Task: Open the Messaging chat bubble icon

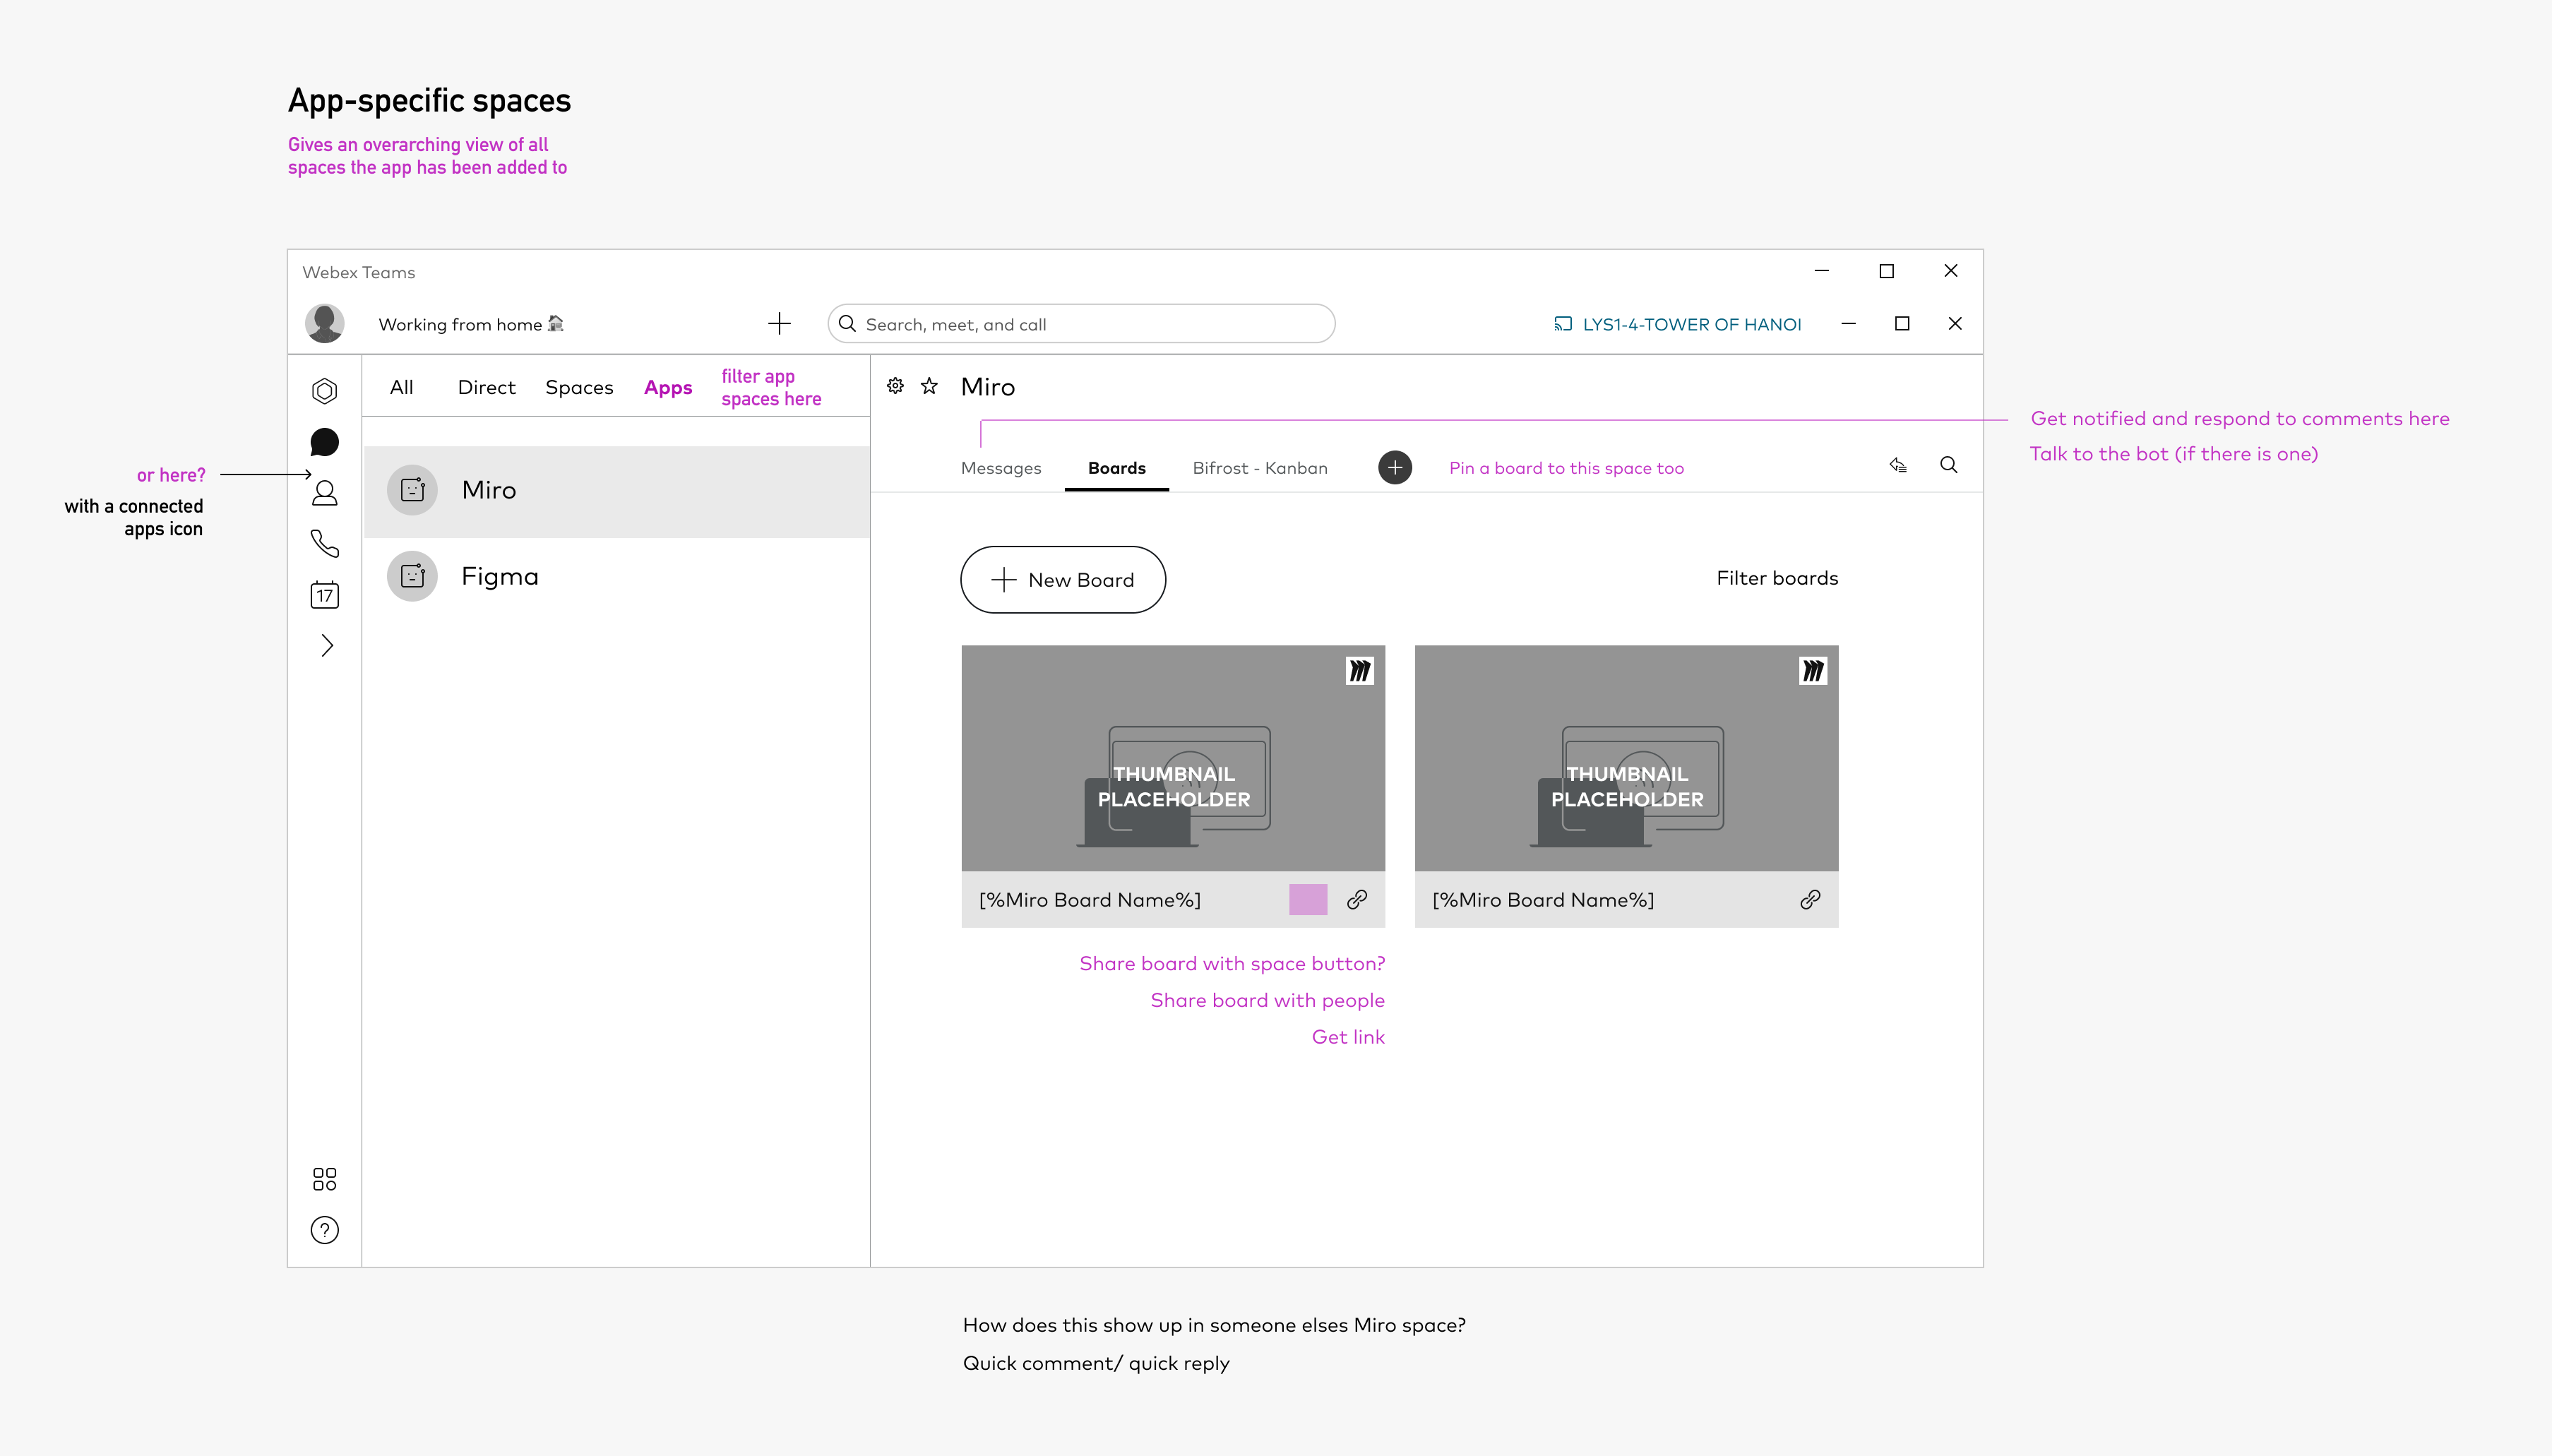Action: click(x=324, y=442)
